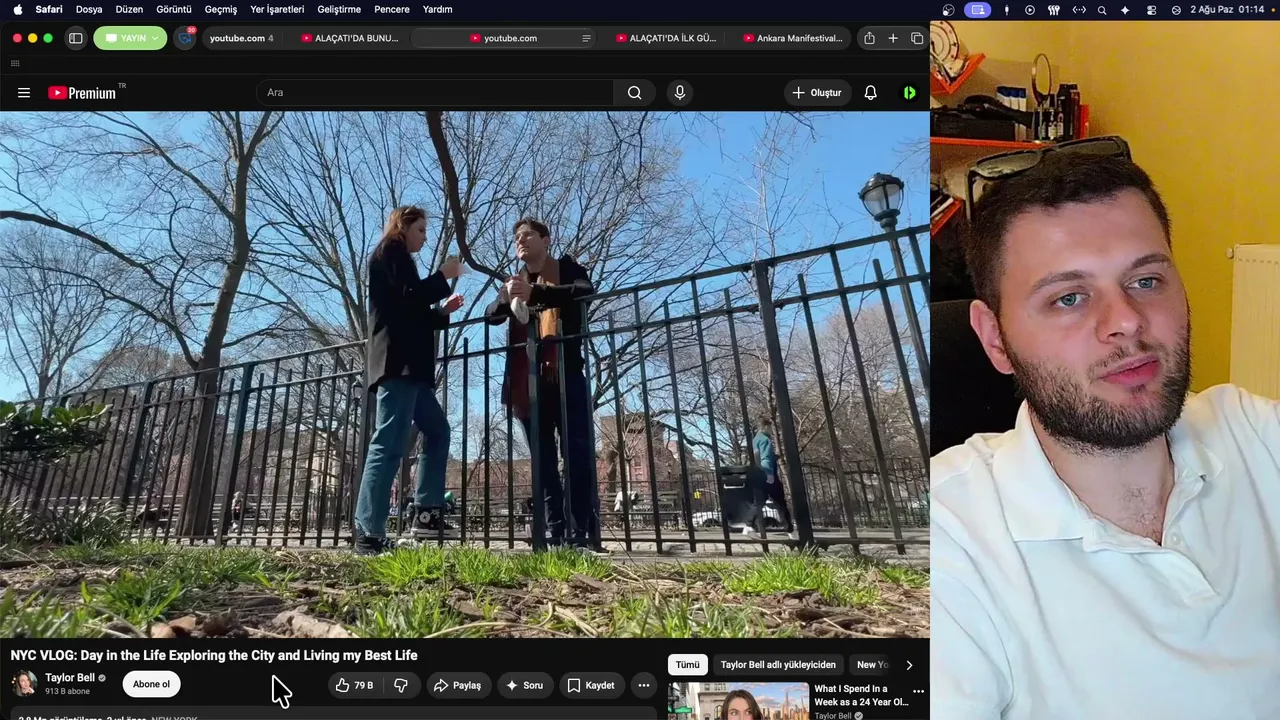Screen dimensions: 1280x720
Task: Click the play circle menu bar icon
Action: tap(1030, 10)
